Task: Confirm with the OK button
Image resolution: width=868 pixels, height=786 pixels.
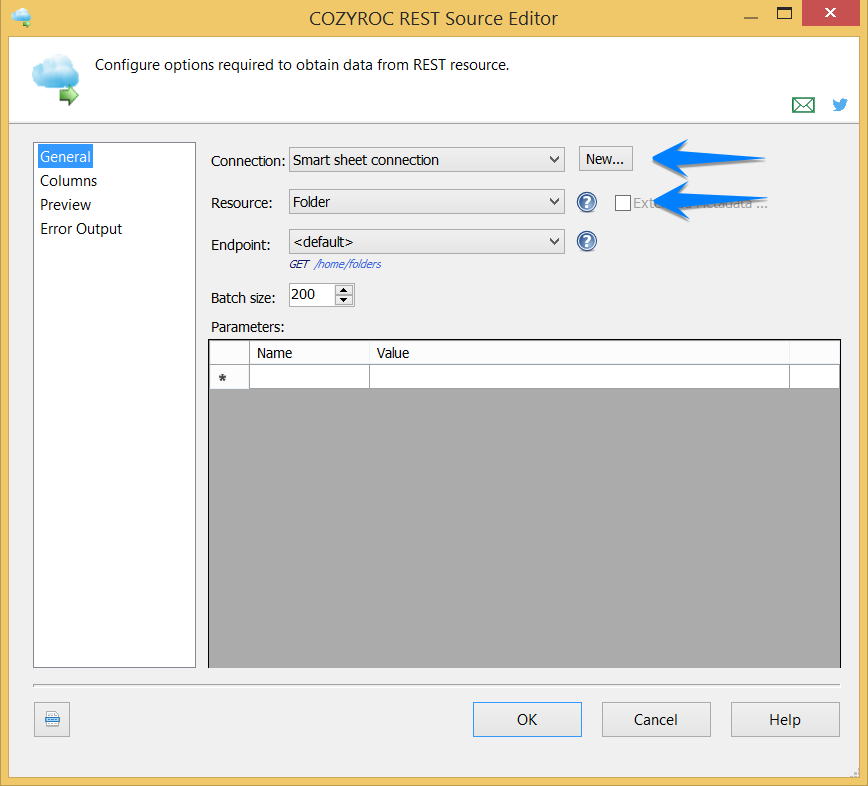Action: click(527, 719)
